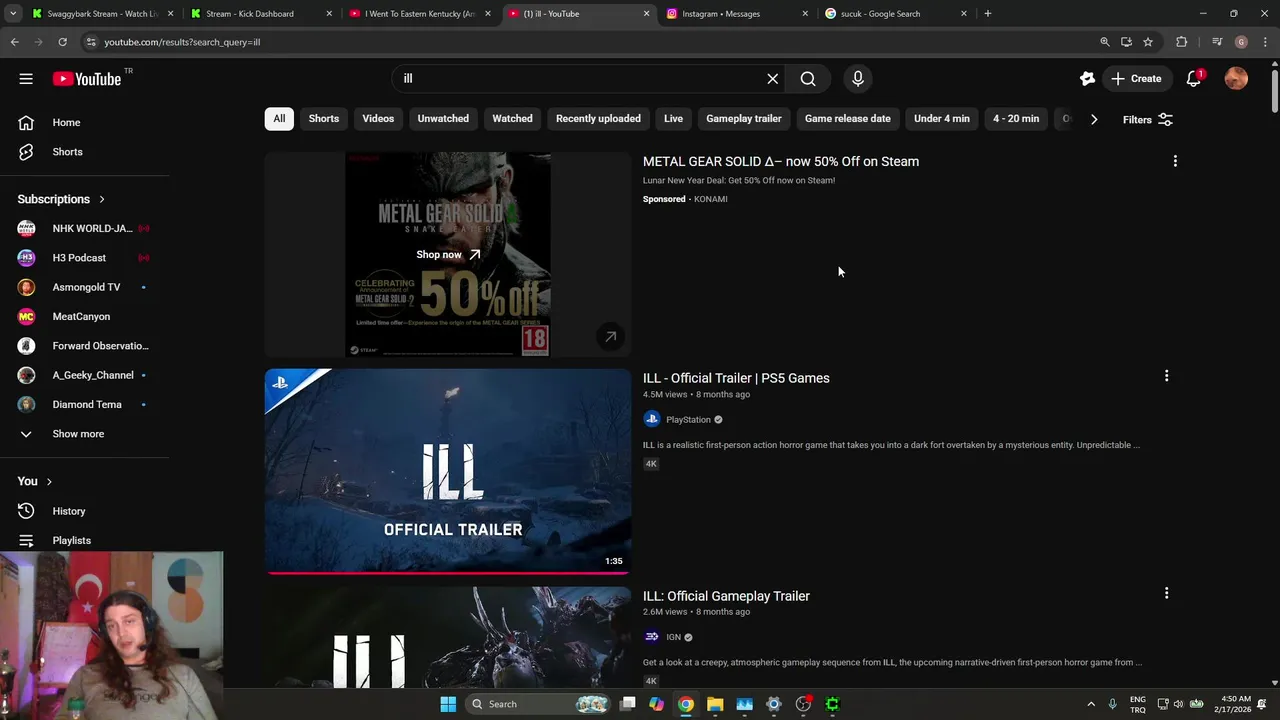The image size is (1280, 720).
Task: Open the Forward Observations subscription
Action: [84, 346]
